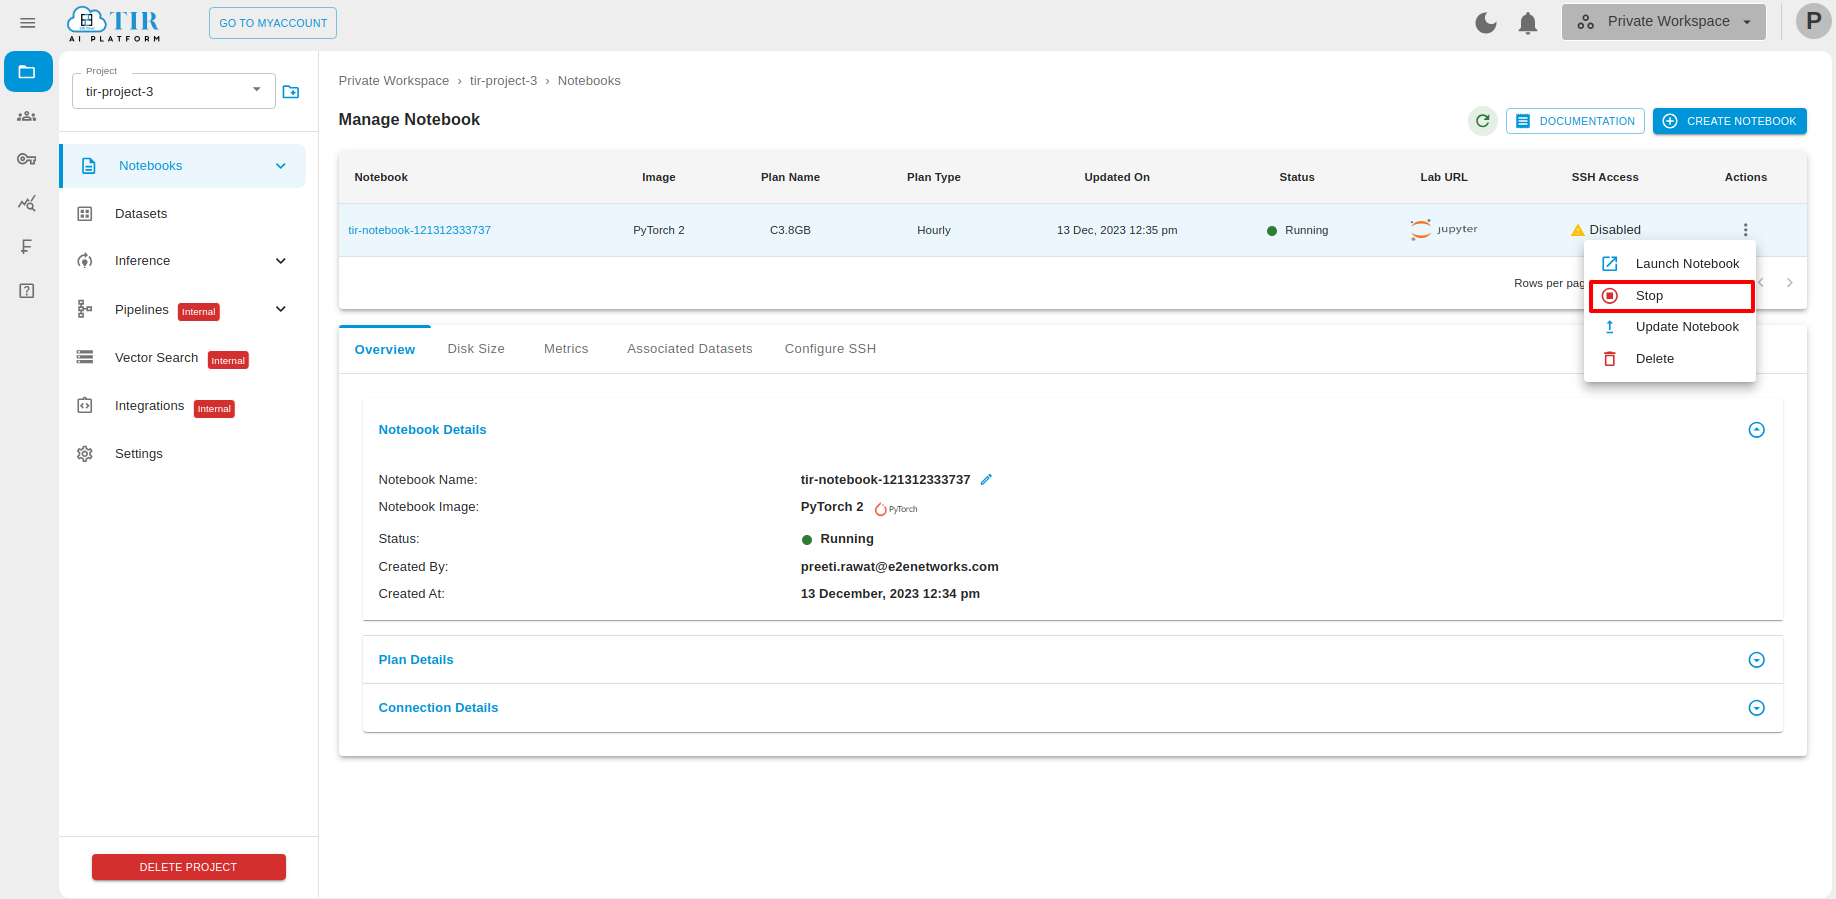Screen dimensions: 1836x899
Task: Toggle dark mode moon icon
Action: tap(1486, 22)
